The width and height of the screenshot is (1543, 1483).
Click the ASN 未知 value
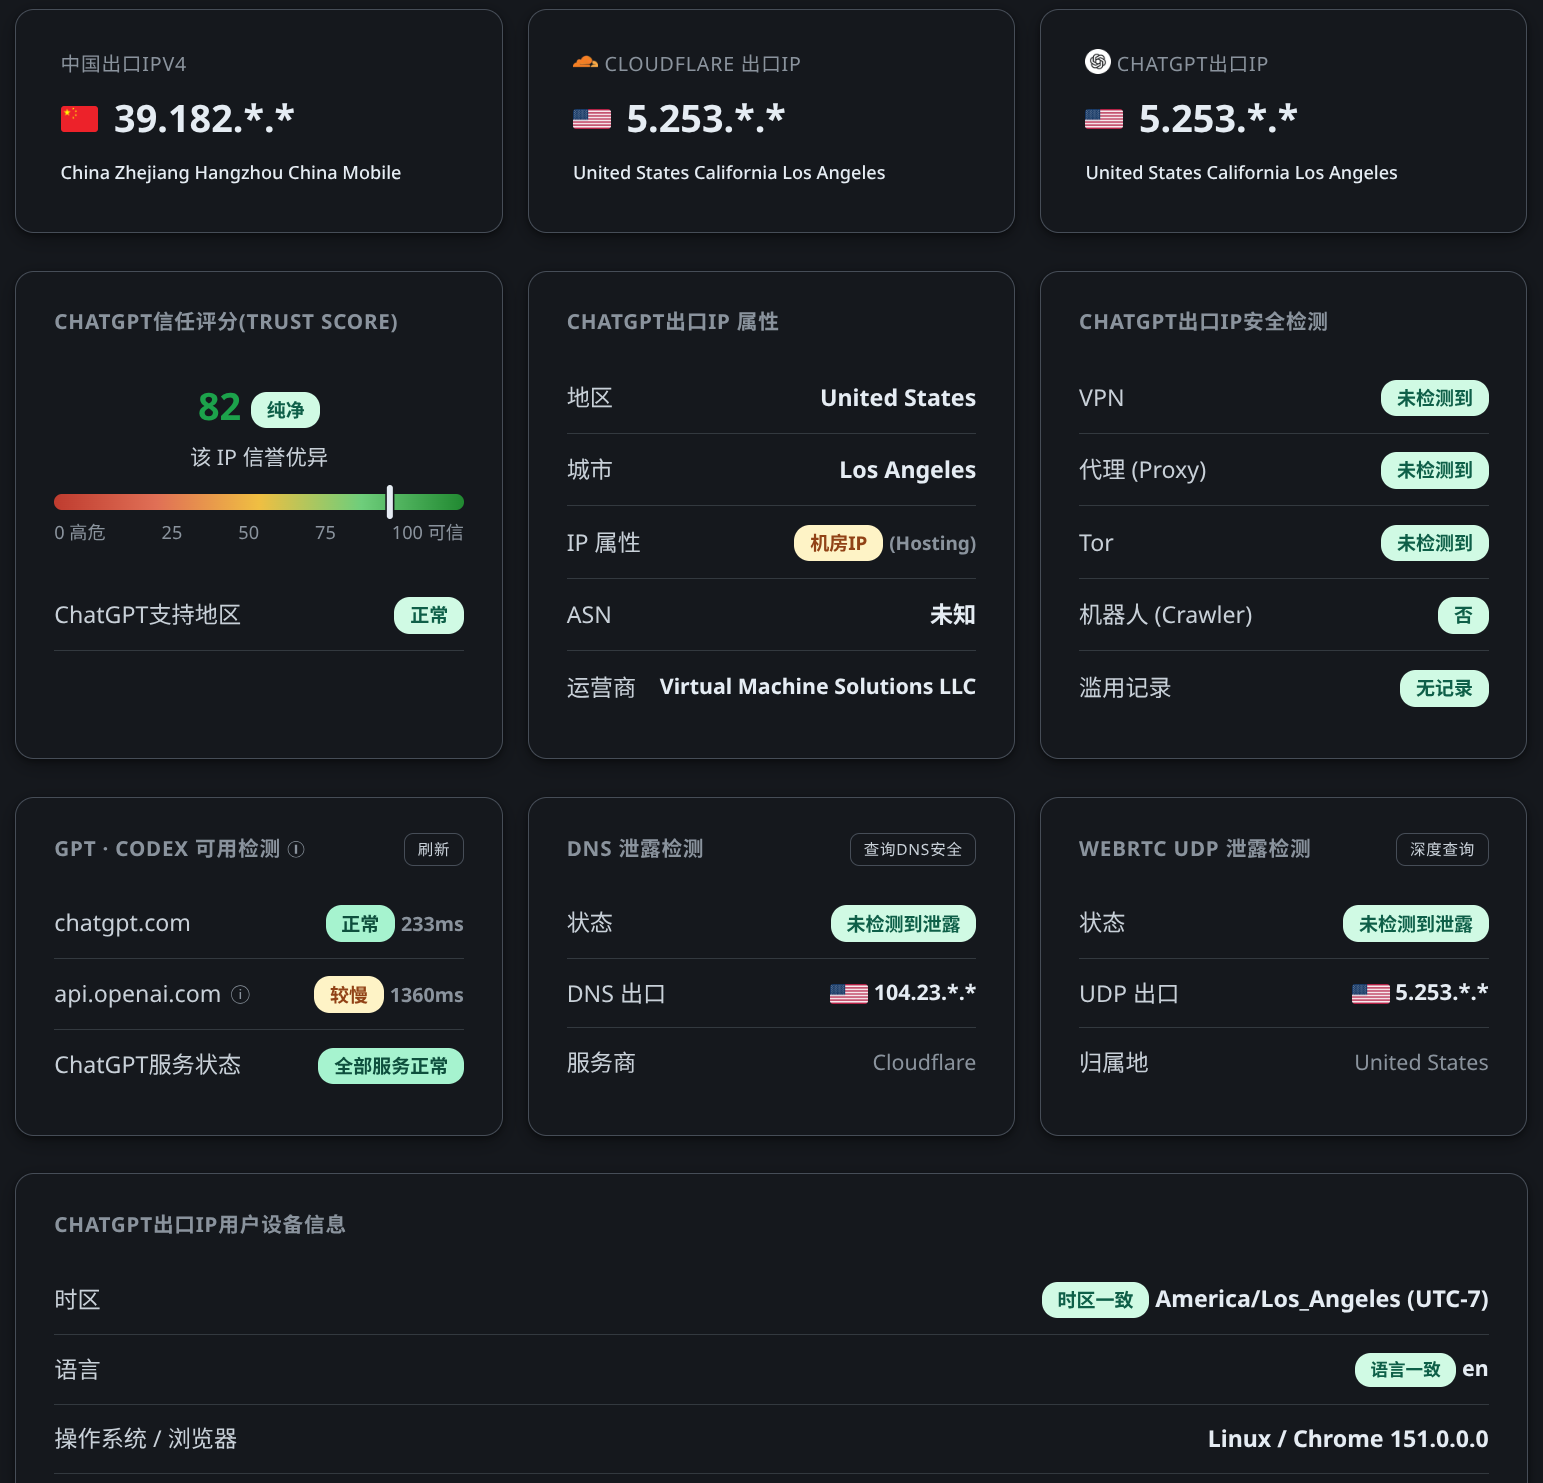pyautogui.click(x=953, y=615)
